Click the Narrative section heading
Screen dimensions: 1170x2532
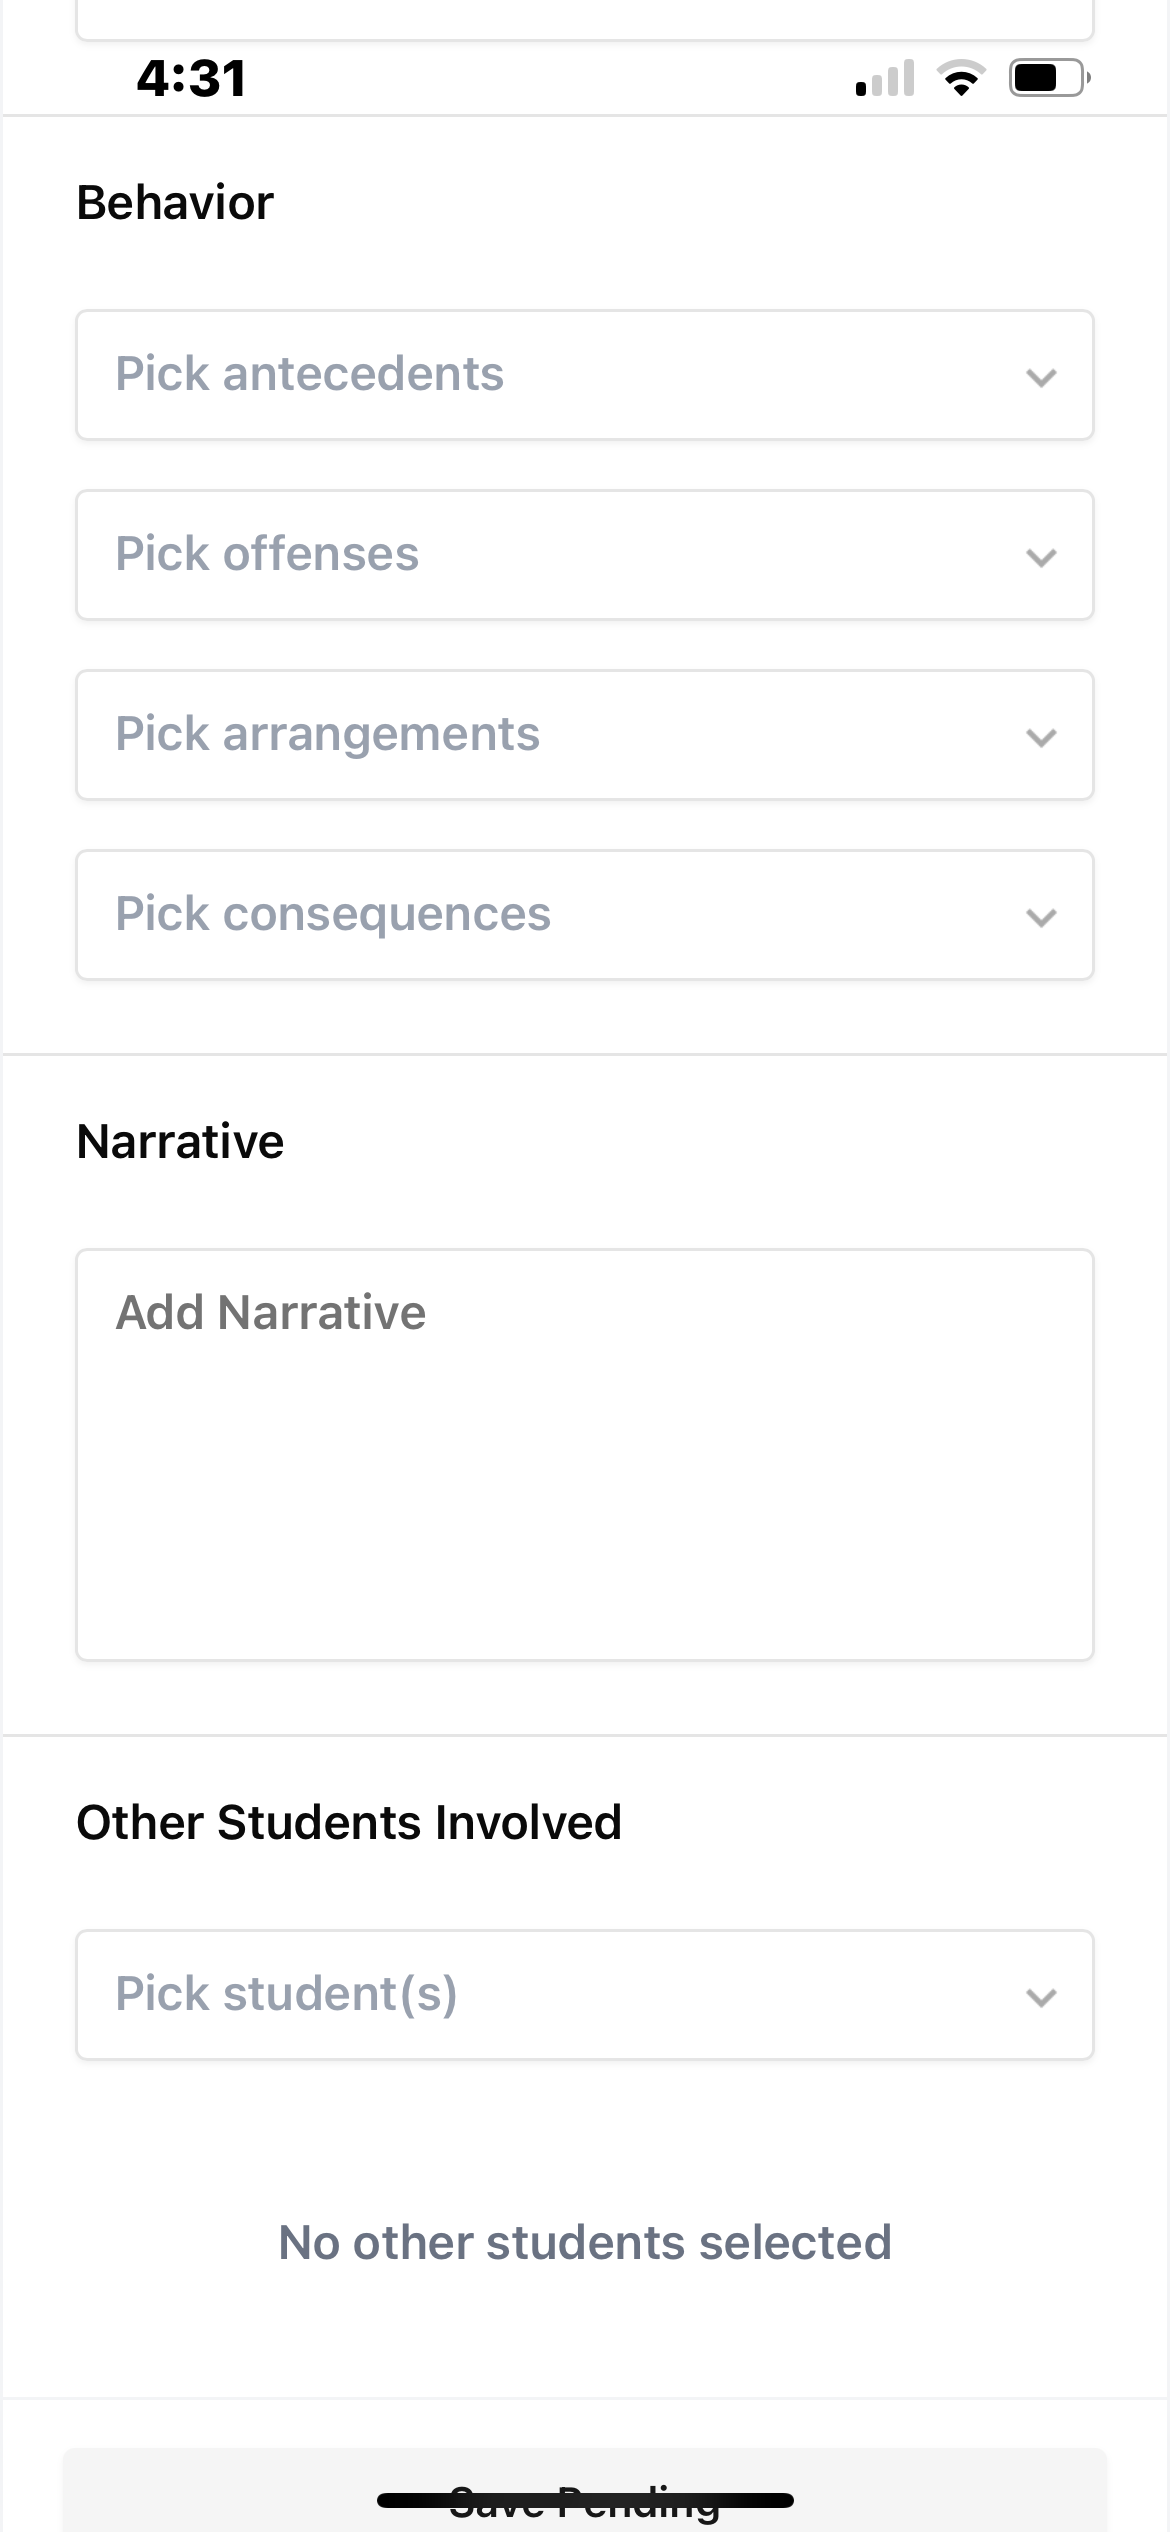point(180,1142)
